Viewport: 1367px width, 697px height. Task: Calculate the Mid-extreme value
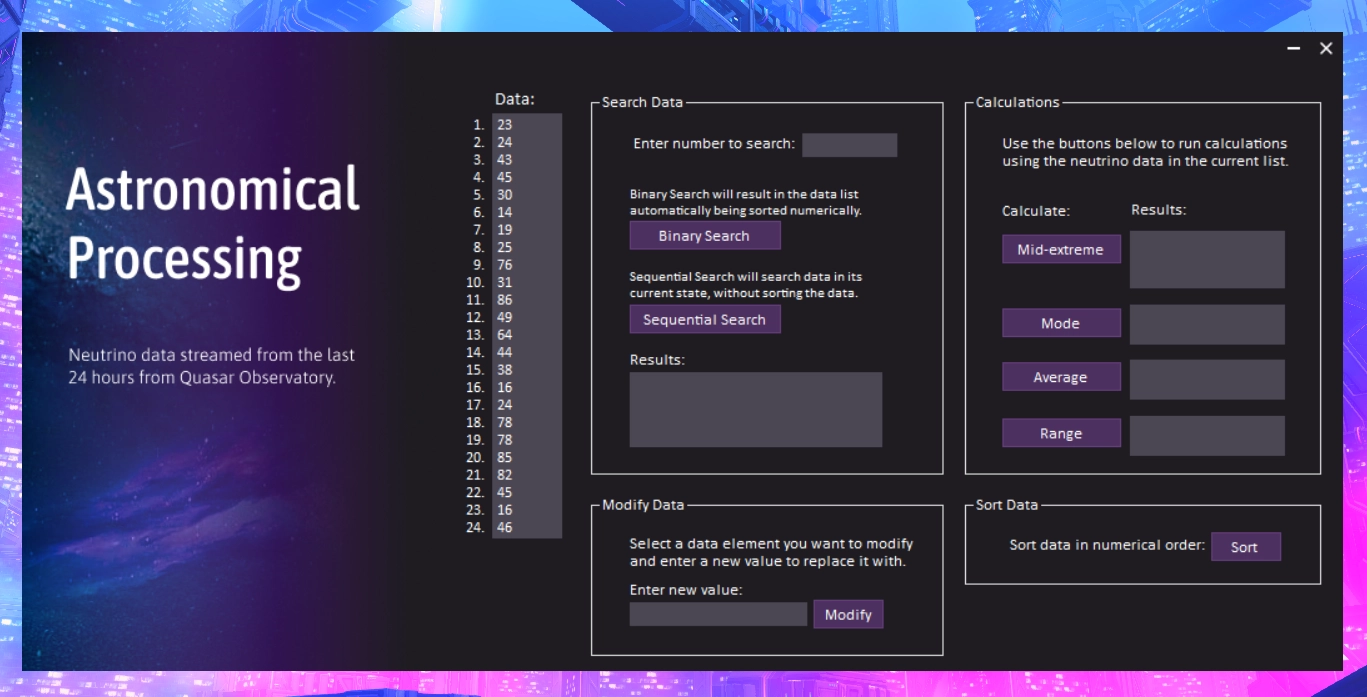pos(1061,250)
